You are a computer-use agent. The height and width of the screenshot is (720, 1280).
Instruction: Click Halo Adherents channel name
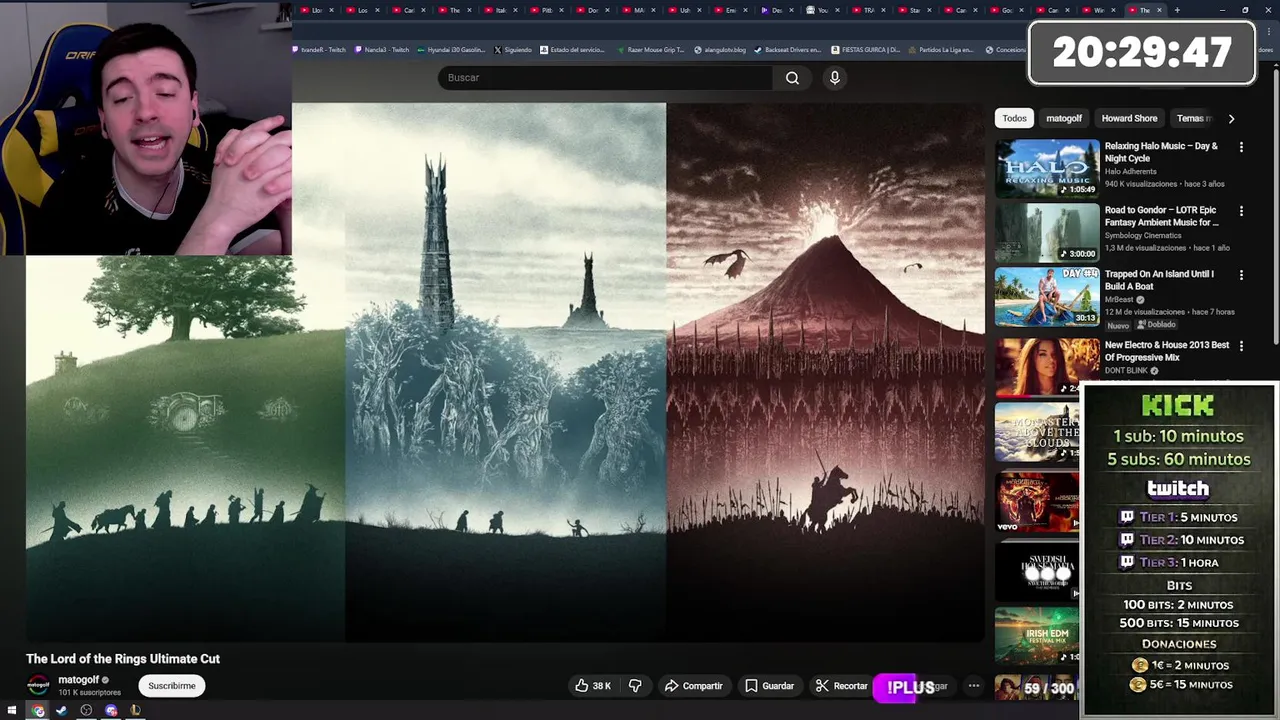pos(1130,172)
